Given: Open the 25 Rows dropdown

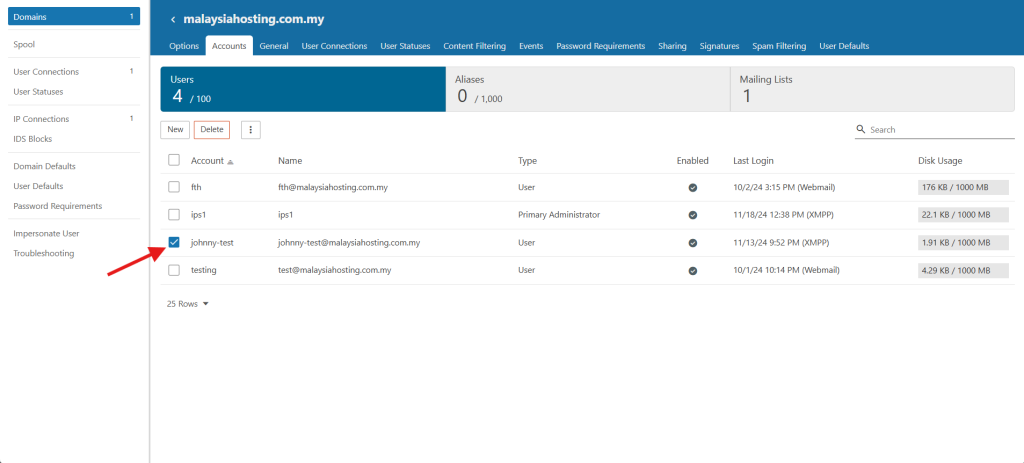Looking at the screenshot, I should [x=188, y=304].
